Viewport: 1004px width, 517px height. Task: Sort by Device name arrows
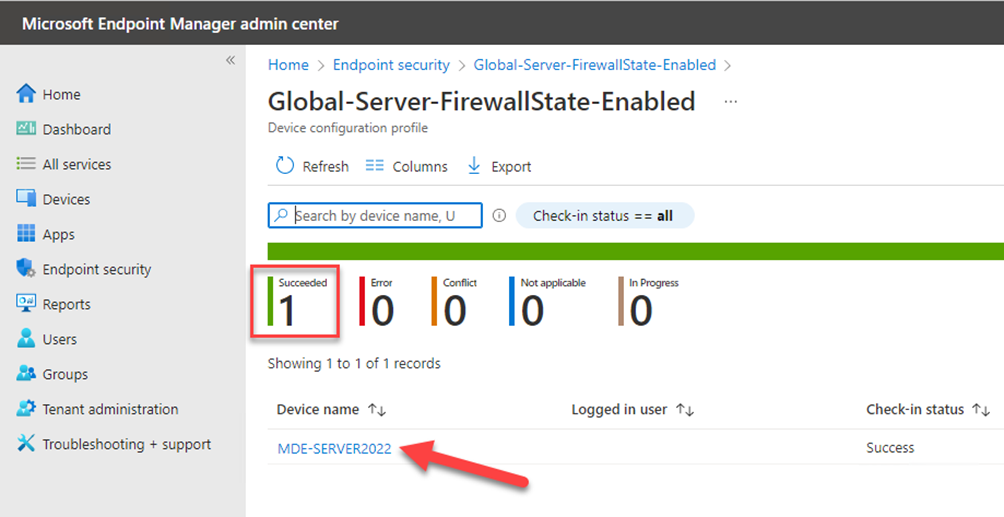[377, 410]
